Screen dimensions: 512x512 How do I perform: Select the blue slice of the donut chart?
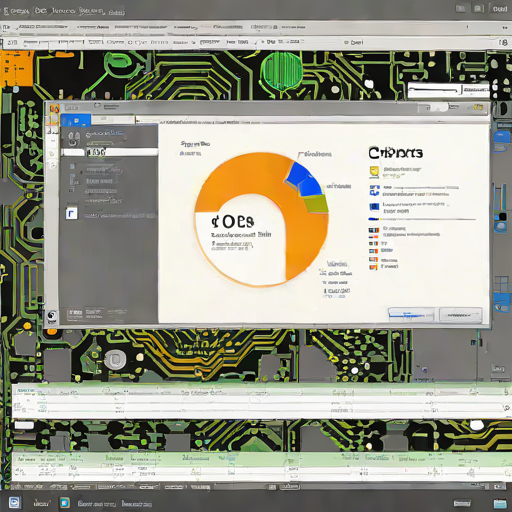click(304, 179)
